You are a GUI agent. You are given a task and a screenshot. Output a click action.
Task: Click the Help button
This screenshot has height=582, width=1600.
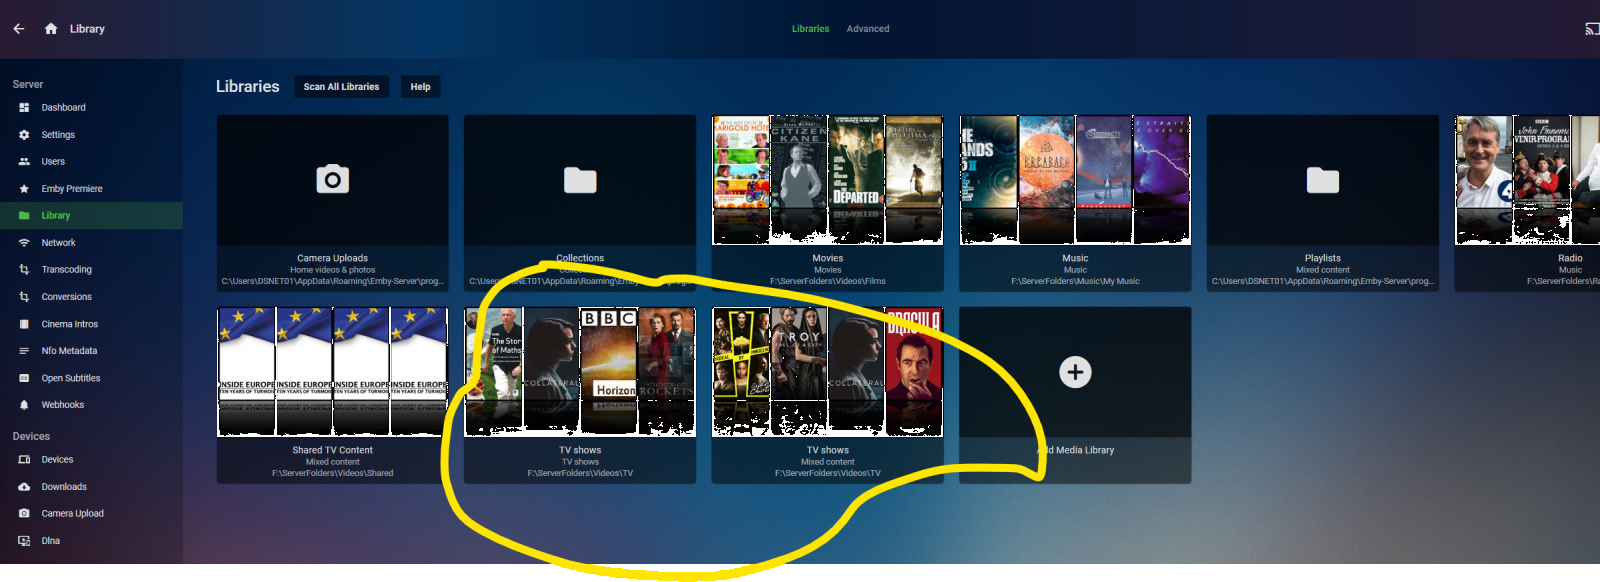(x=420, y=87)
